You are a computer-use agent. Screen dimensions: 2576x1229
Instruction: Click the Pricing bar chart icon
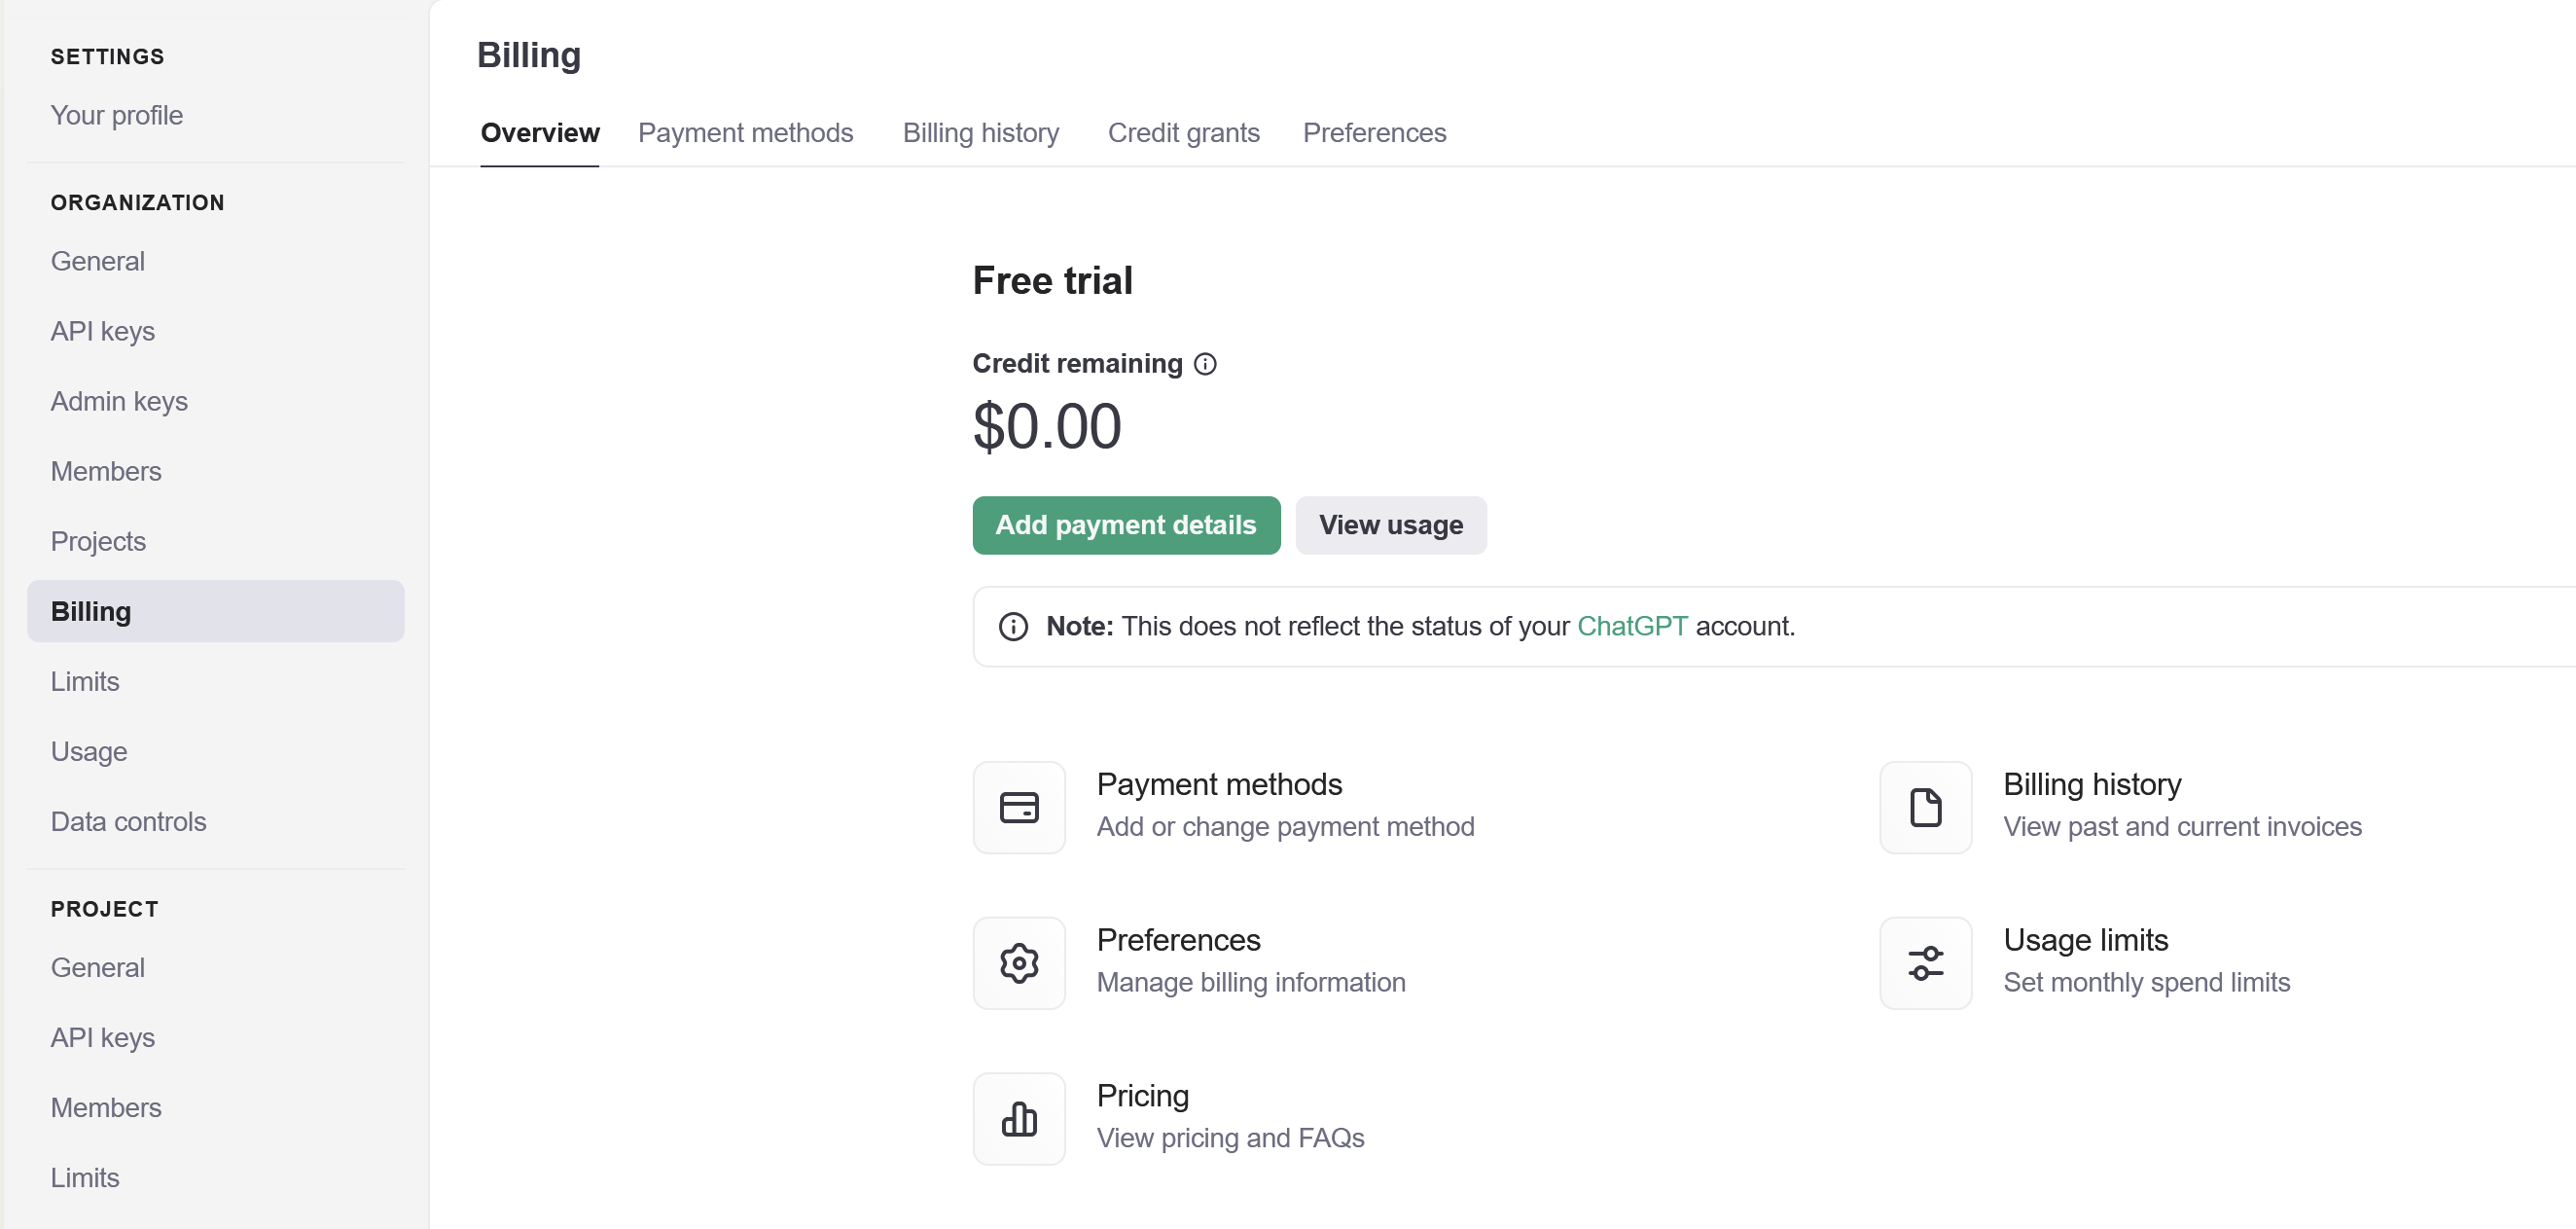(x=1019, y=1119)
